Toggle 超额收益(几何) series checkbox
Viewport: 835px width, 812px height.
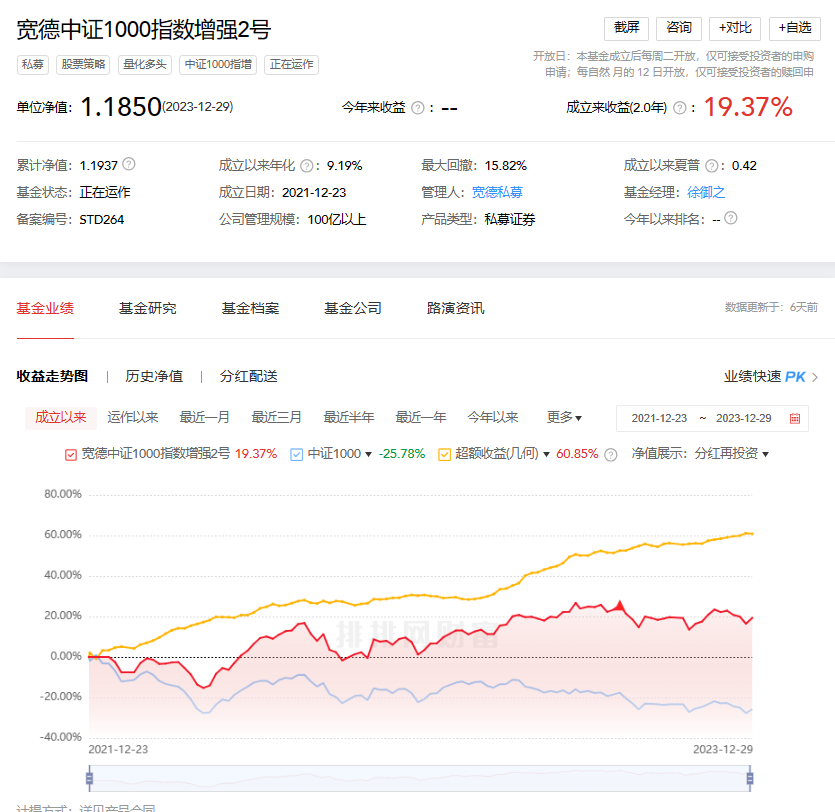point(444,455)
